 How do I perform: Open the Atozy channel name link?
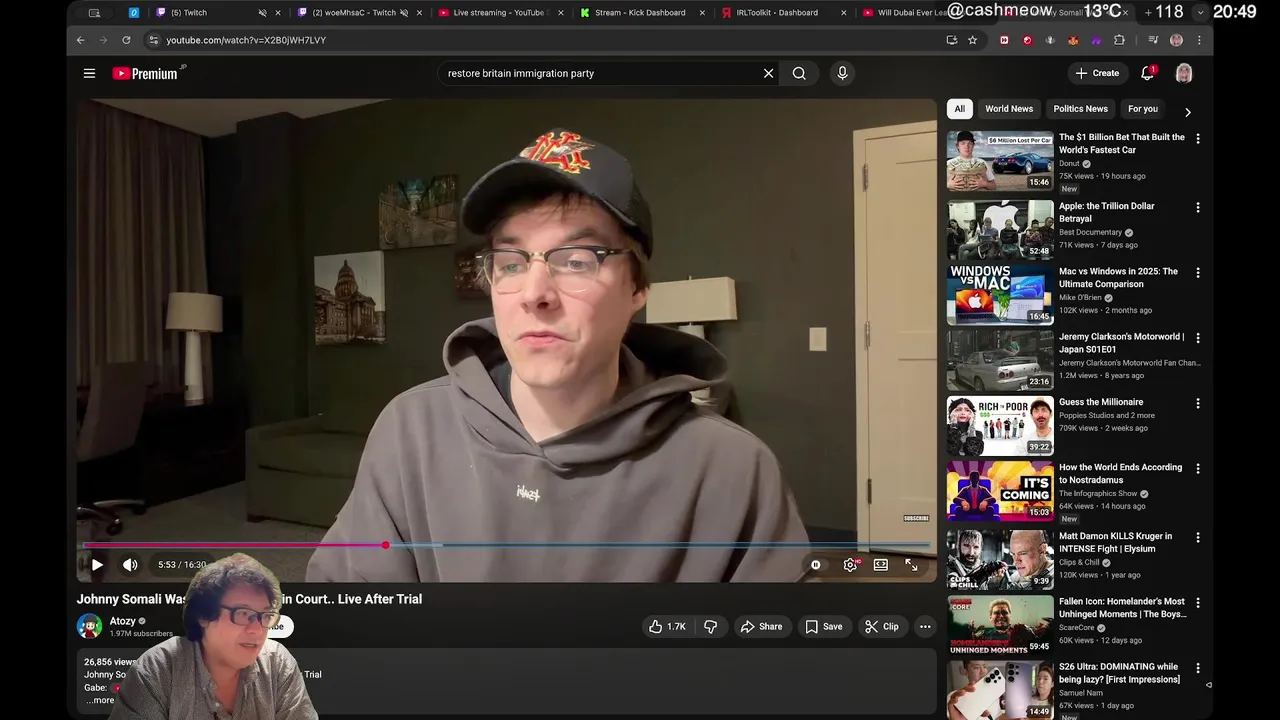coord(122,621)
